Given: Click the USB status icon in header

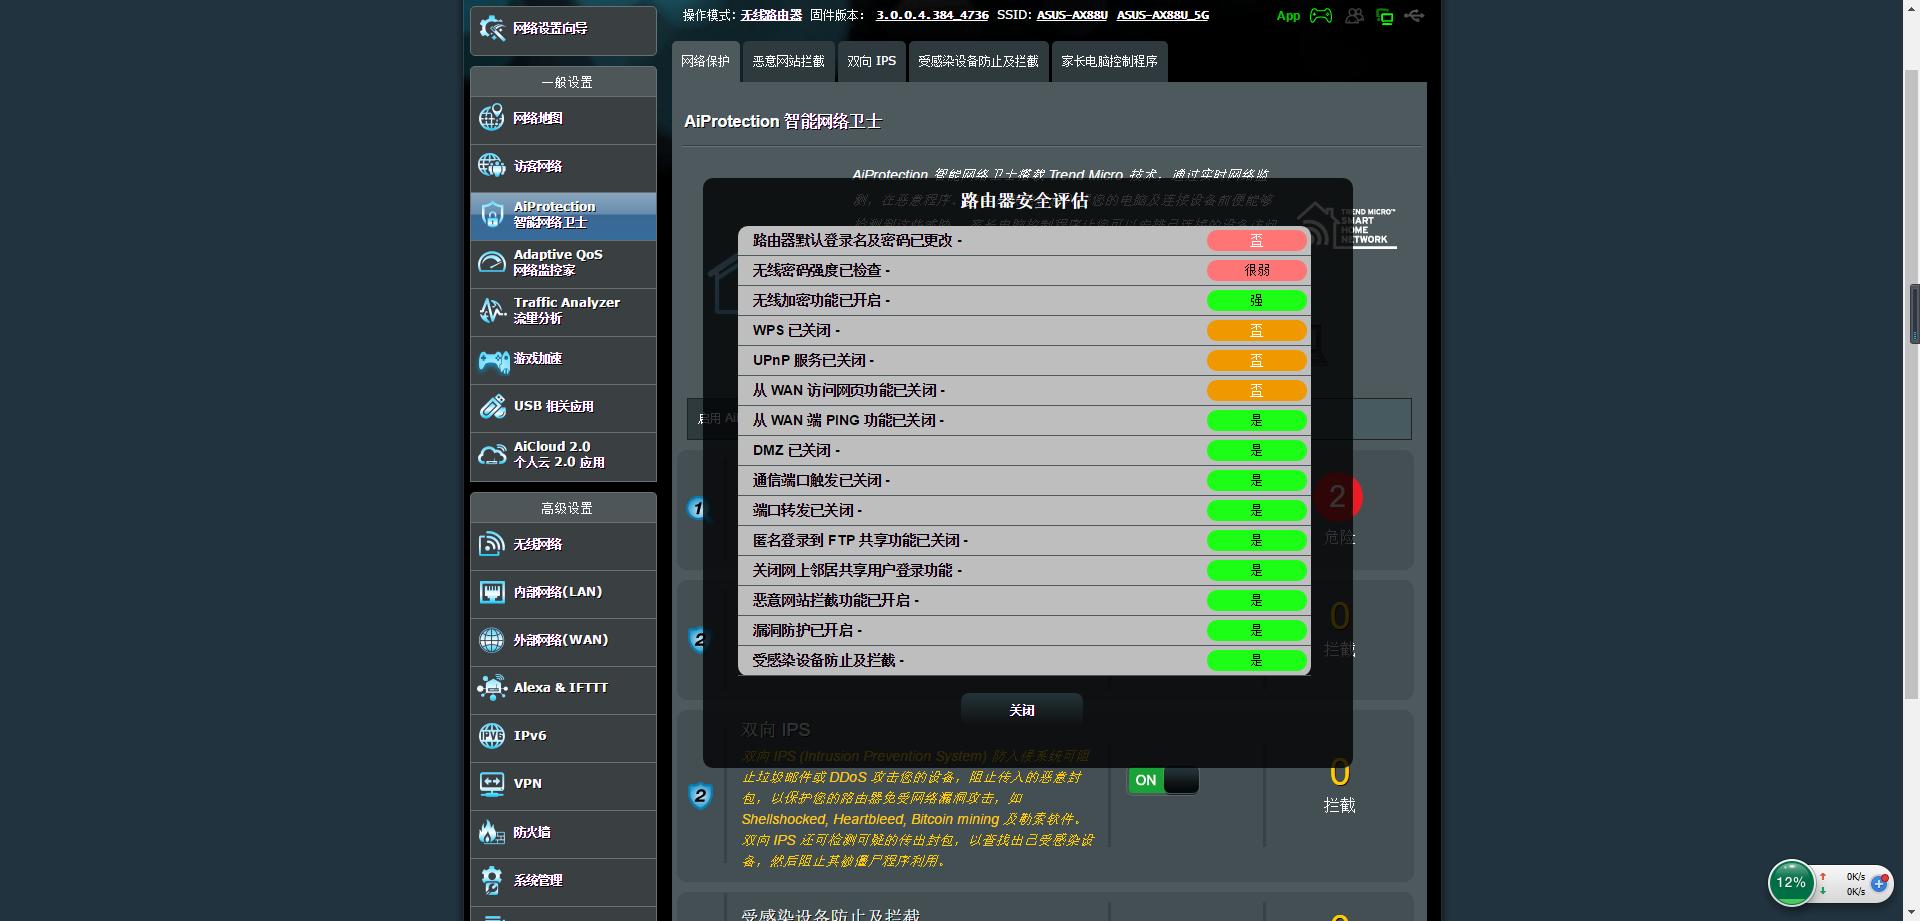Looking at the screenshot, I should (x=1414, y=16).
